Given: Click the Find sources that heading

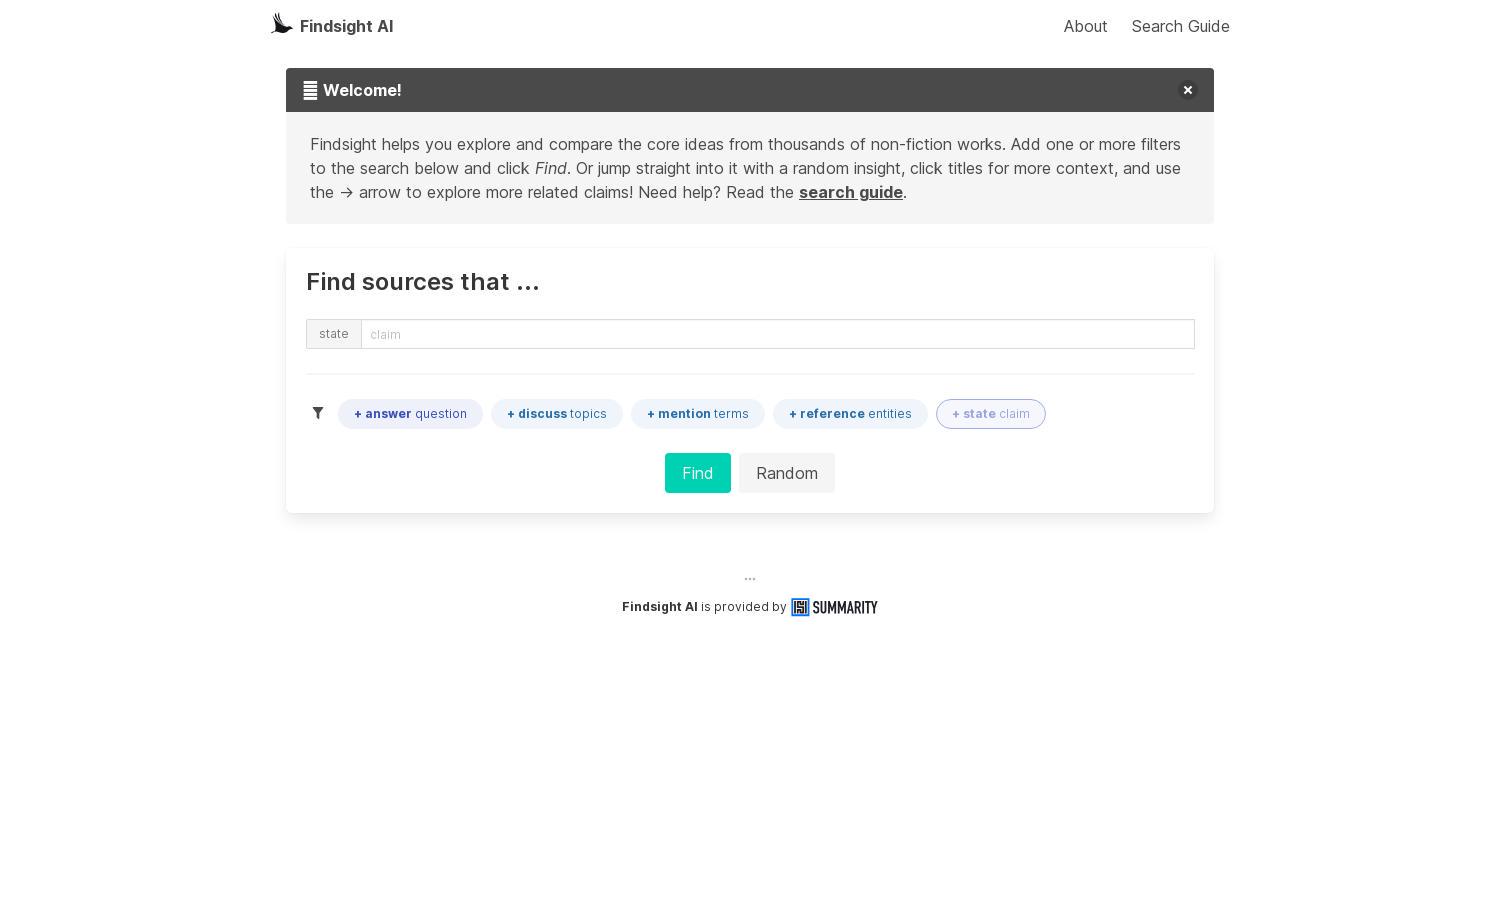Looking at the screenshot, I should click(x=422, y=282).
